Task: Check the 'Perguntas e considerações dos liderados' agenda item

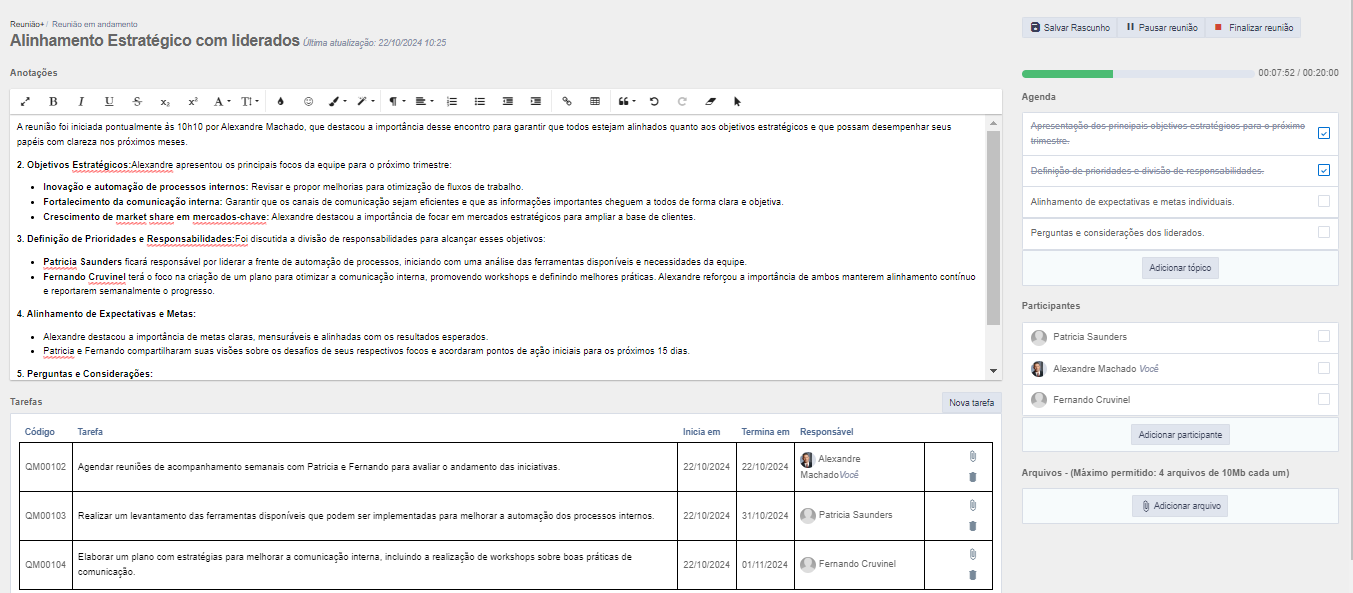Action: click(1323, 232)
